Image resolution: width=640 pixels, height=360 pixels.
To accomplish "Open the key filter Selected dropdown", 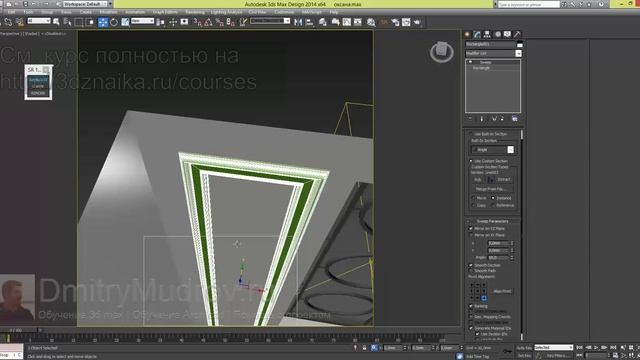I will tap(554, 348).
